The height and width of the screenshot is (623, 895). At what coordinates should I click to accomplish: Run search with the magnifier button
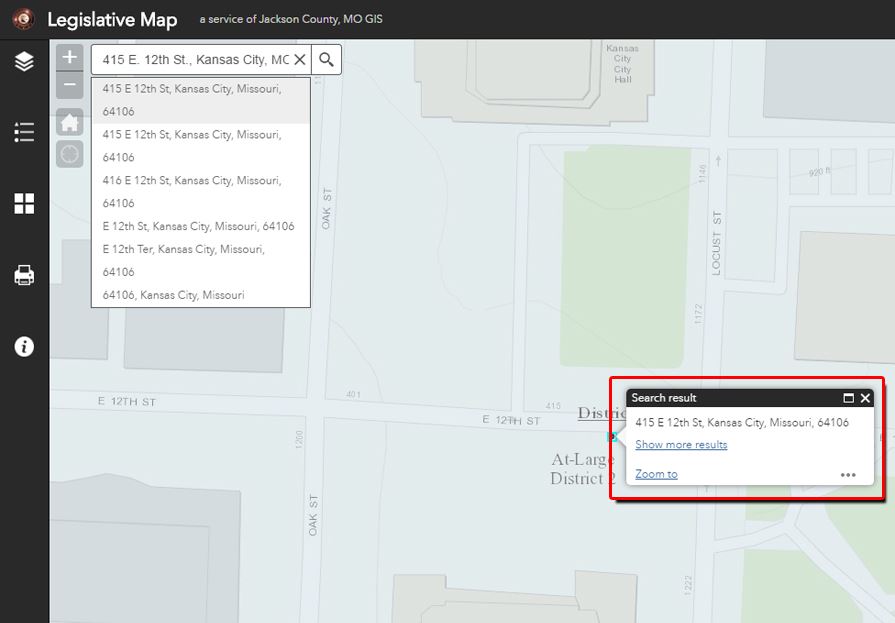(x=326, y=60)
